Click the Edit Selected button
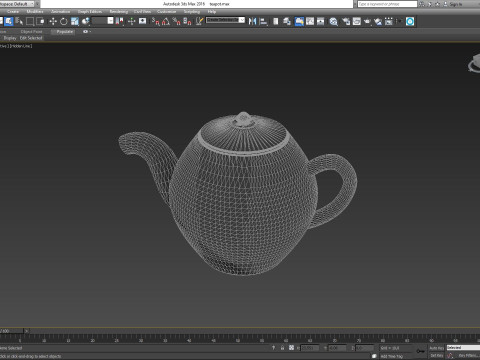Viewport: 480px width, 360px height. (x=31, y=38)
